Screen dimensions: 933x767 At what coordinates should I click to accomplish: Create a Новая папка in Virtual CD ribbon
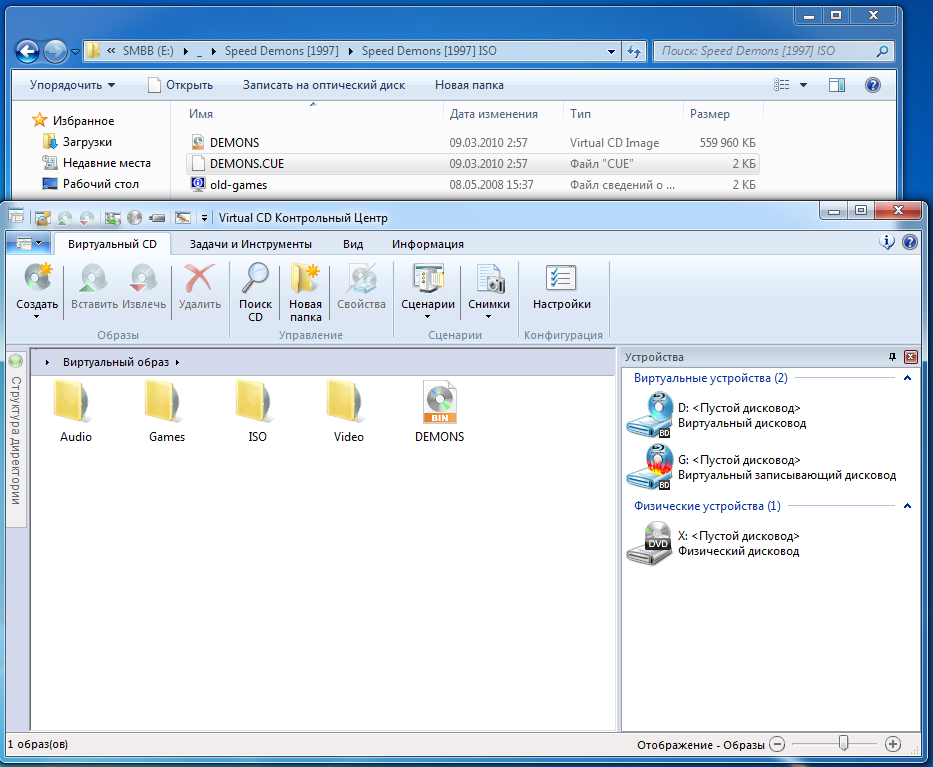point(305,278)
